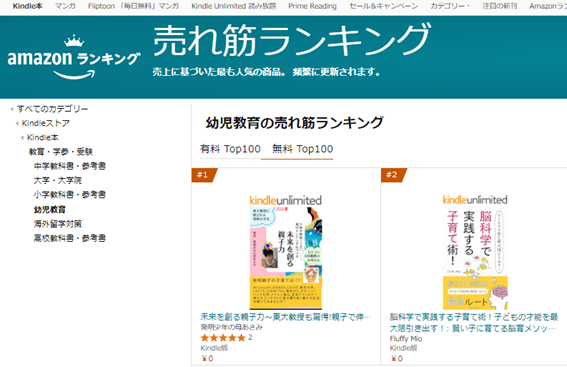
Task: Click the 幼児教育の売れ筋ランキング heading
Action: (x=295, y=123)
